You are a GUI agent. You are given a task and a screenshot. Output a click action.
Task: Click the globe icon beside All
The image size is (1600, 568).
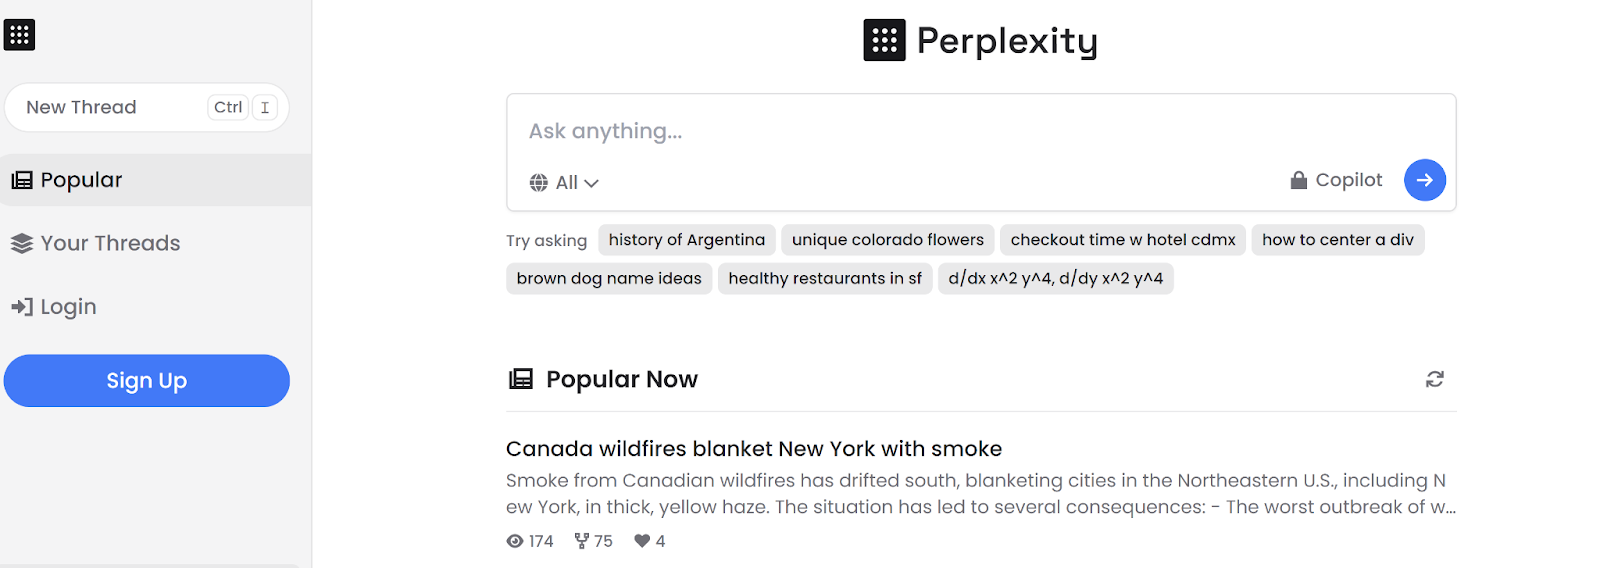tap(538, 182)
